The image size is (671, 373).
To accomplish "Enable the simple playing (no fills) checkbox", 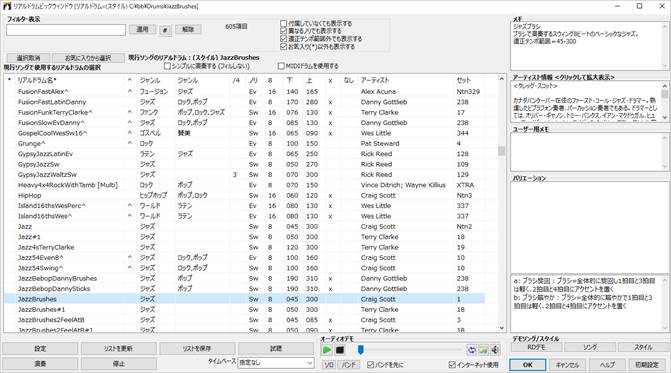I will click(x=167, y=66).
